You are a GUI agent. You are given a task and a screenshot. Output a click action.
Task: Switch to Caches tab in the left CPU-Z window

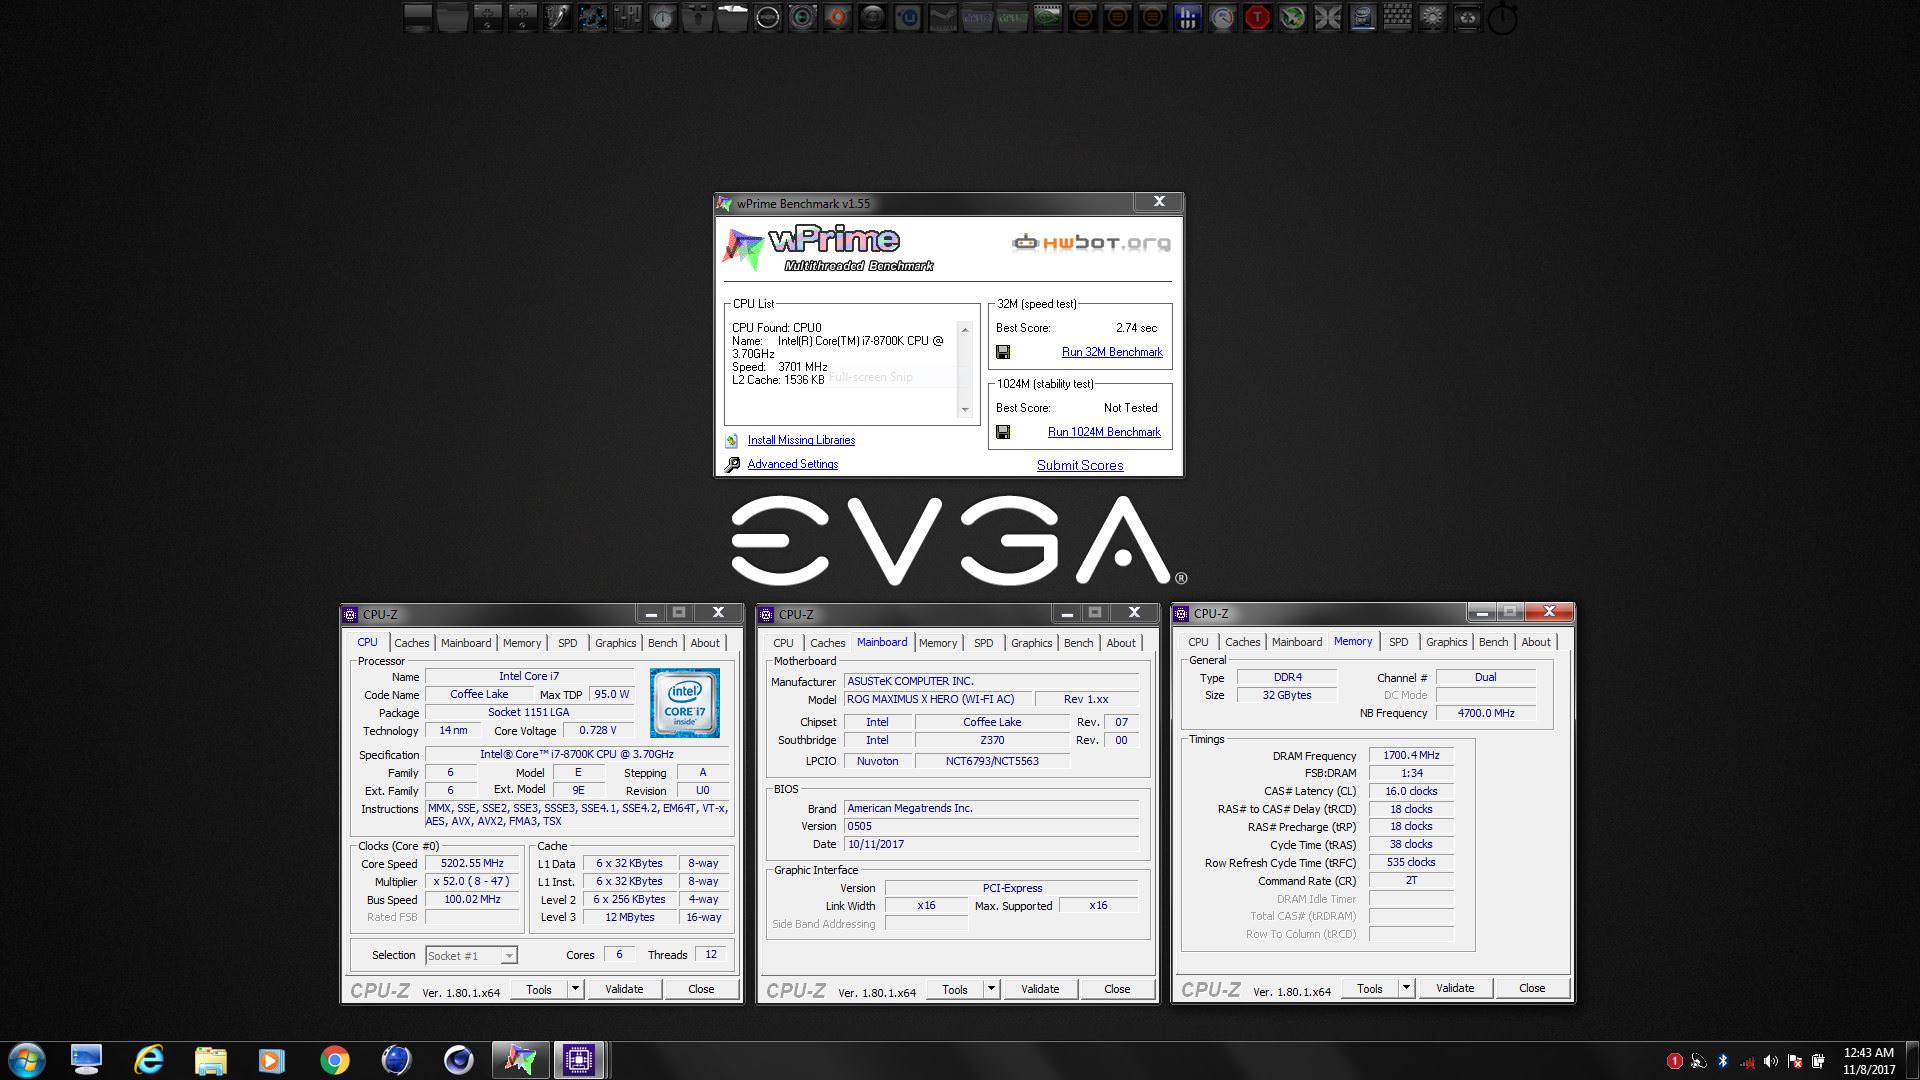coord(411,643)
